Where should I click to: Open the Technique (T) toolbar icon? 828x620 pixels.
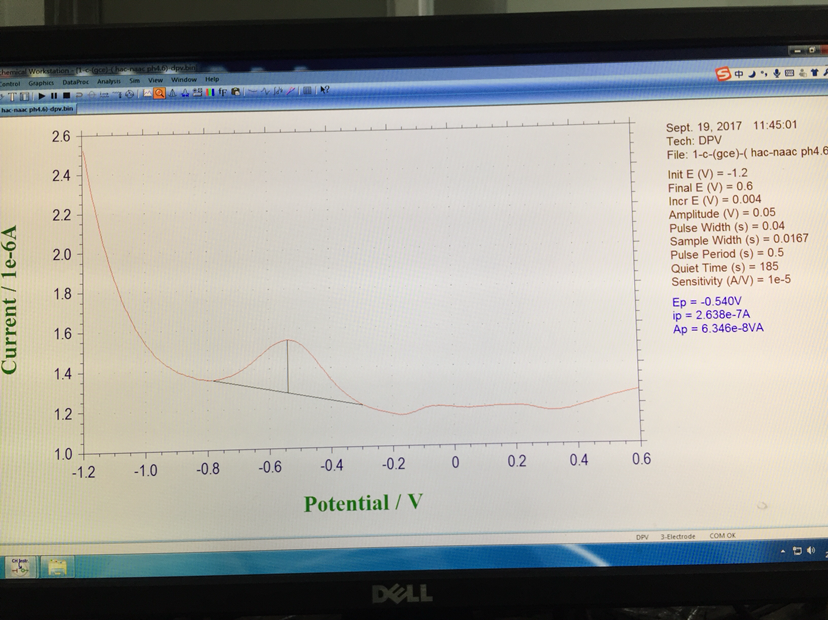coord(13,96)
